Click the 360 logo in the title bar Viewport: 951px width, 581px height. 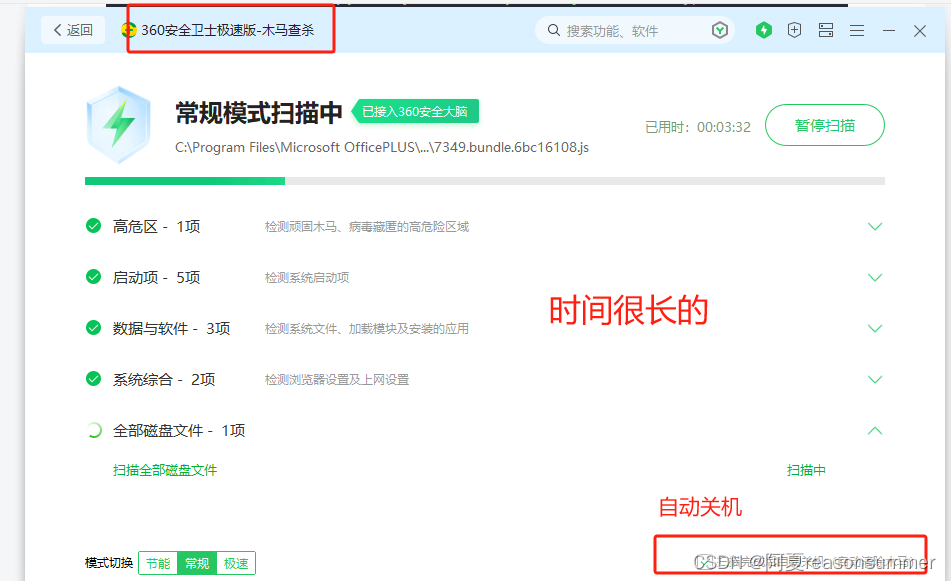[128, 30]
